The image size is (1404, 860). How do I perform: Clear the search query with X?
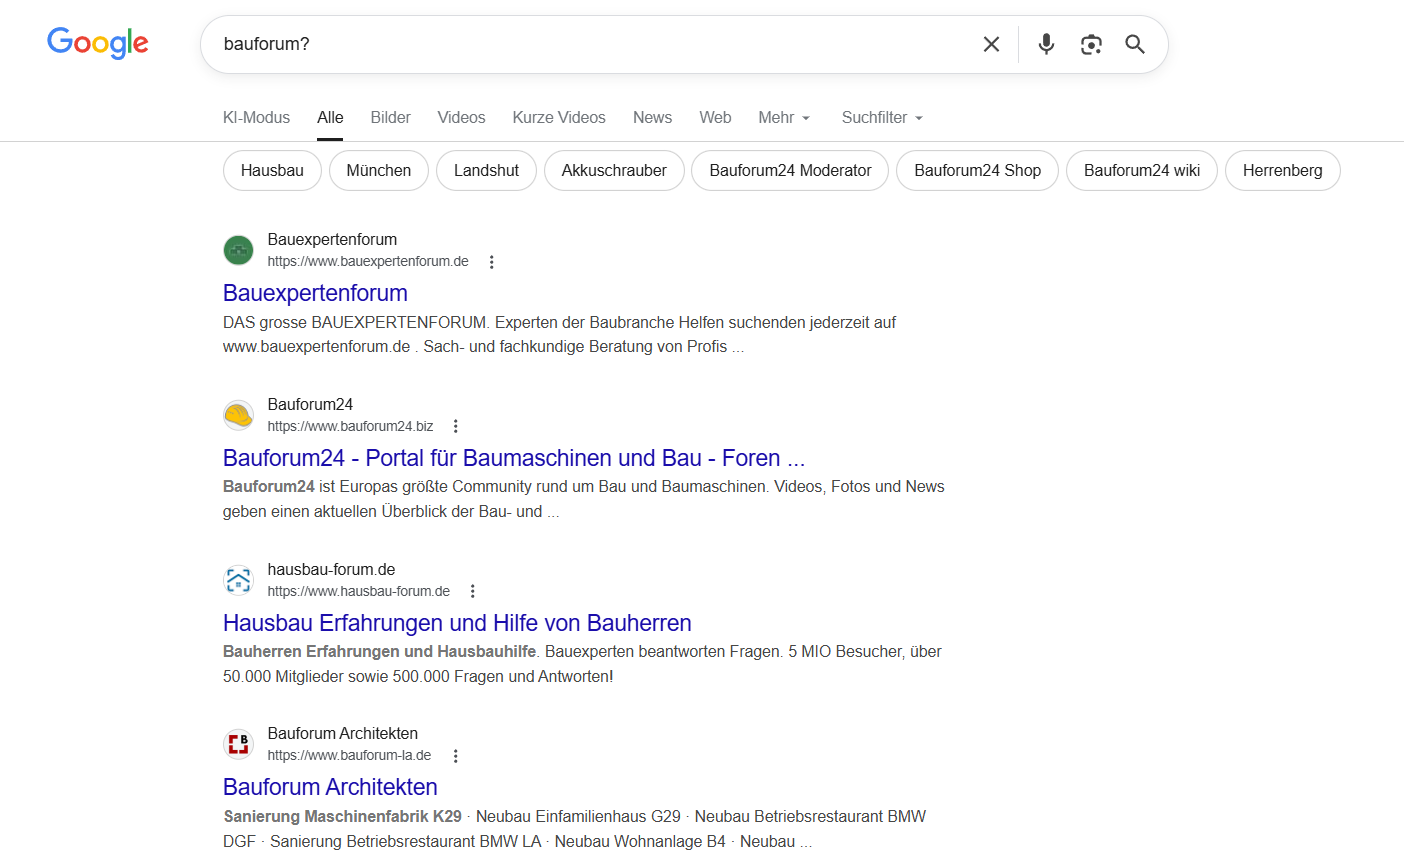point(991,44)
